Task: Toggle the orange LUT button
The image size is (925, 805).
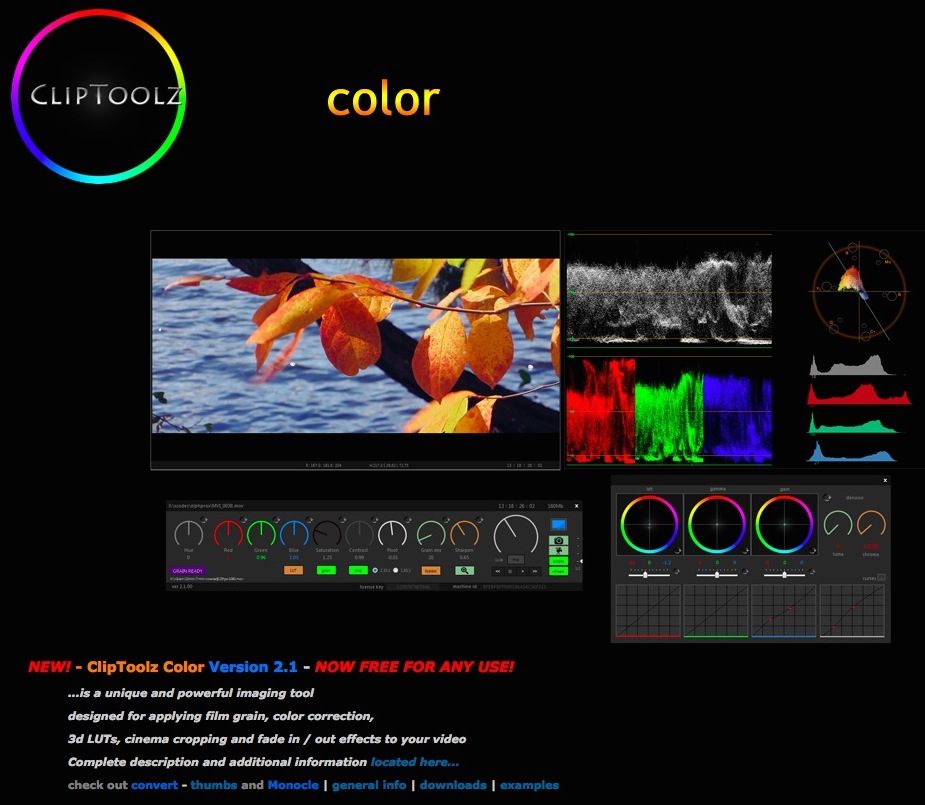Action: tap(293, 570)
